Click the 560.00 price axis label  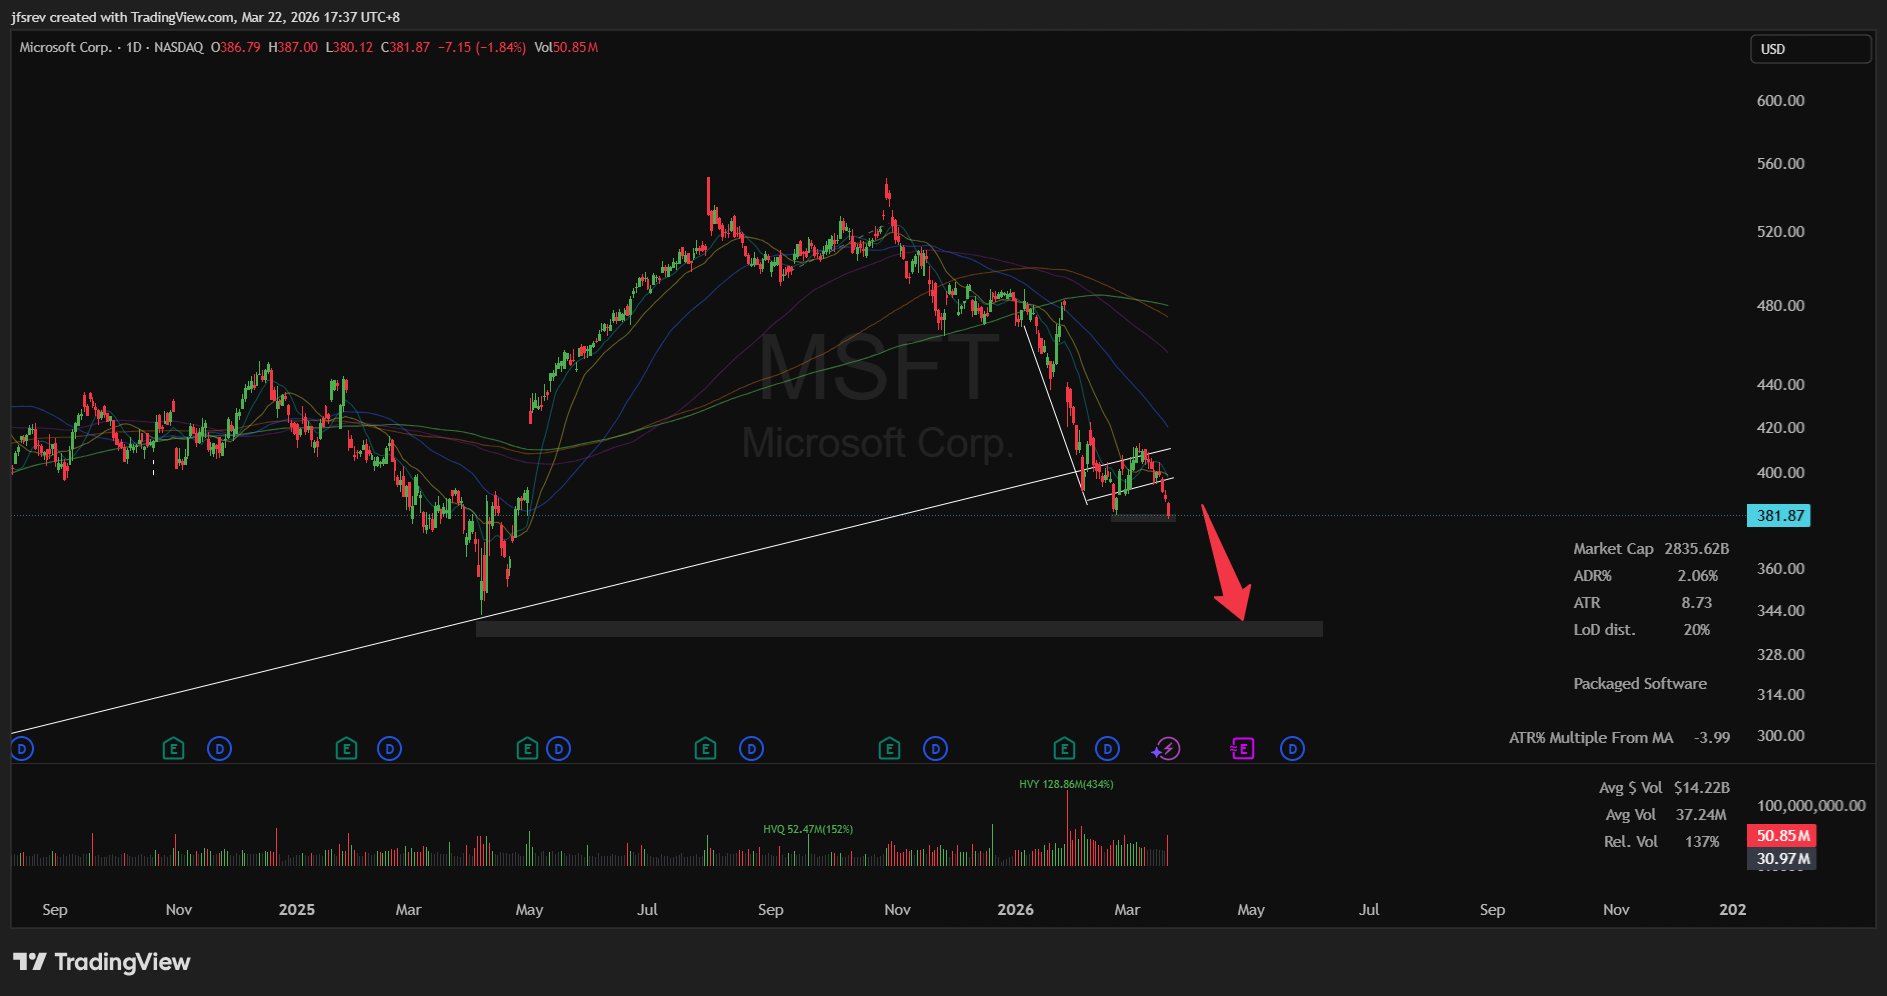click(1781, 164)
